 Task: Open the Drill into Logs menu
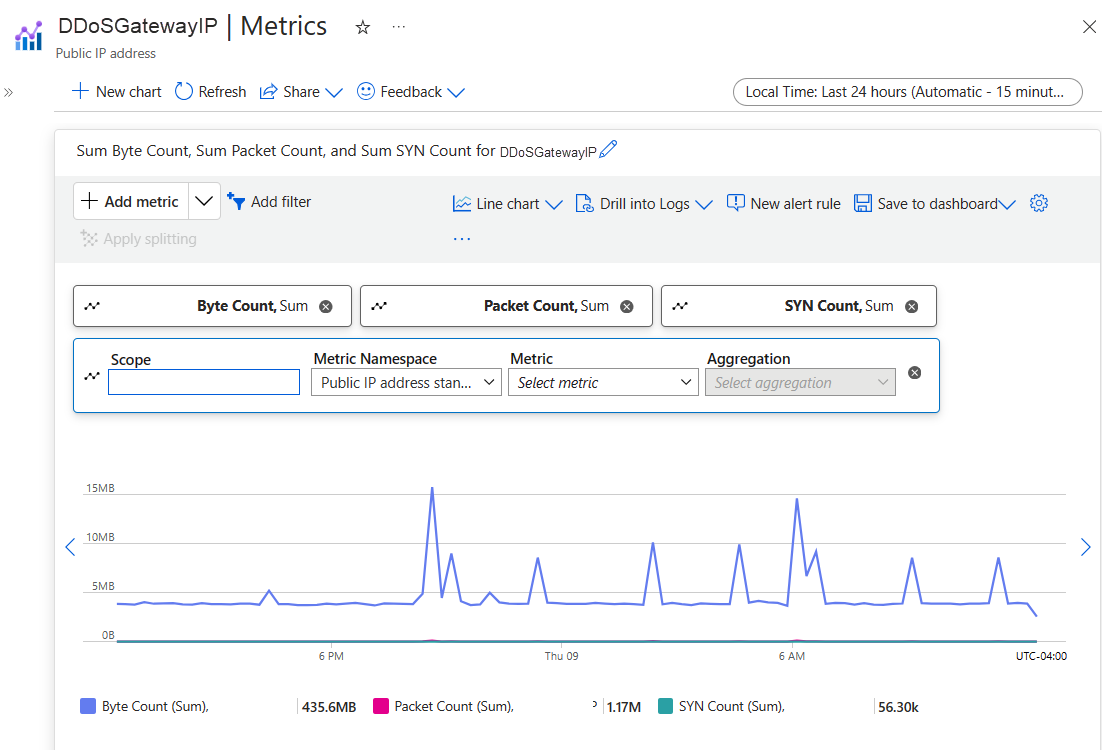644,204
